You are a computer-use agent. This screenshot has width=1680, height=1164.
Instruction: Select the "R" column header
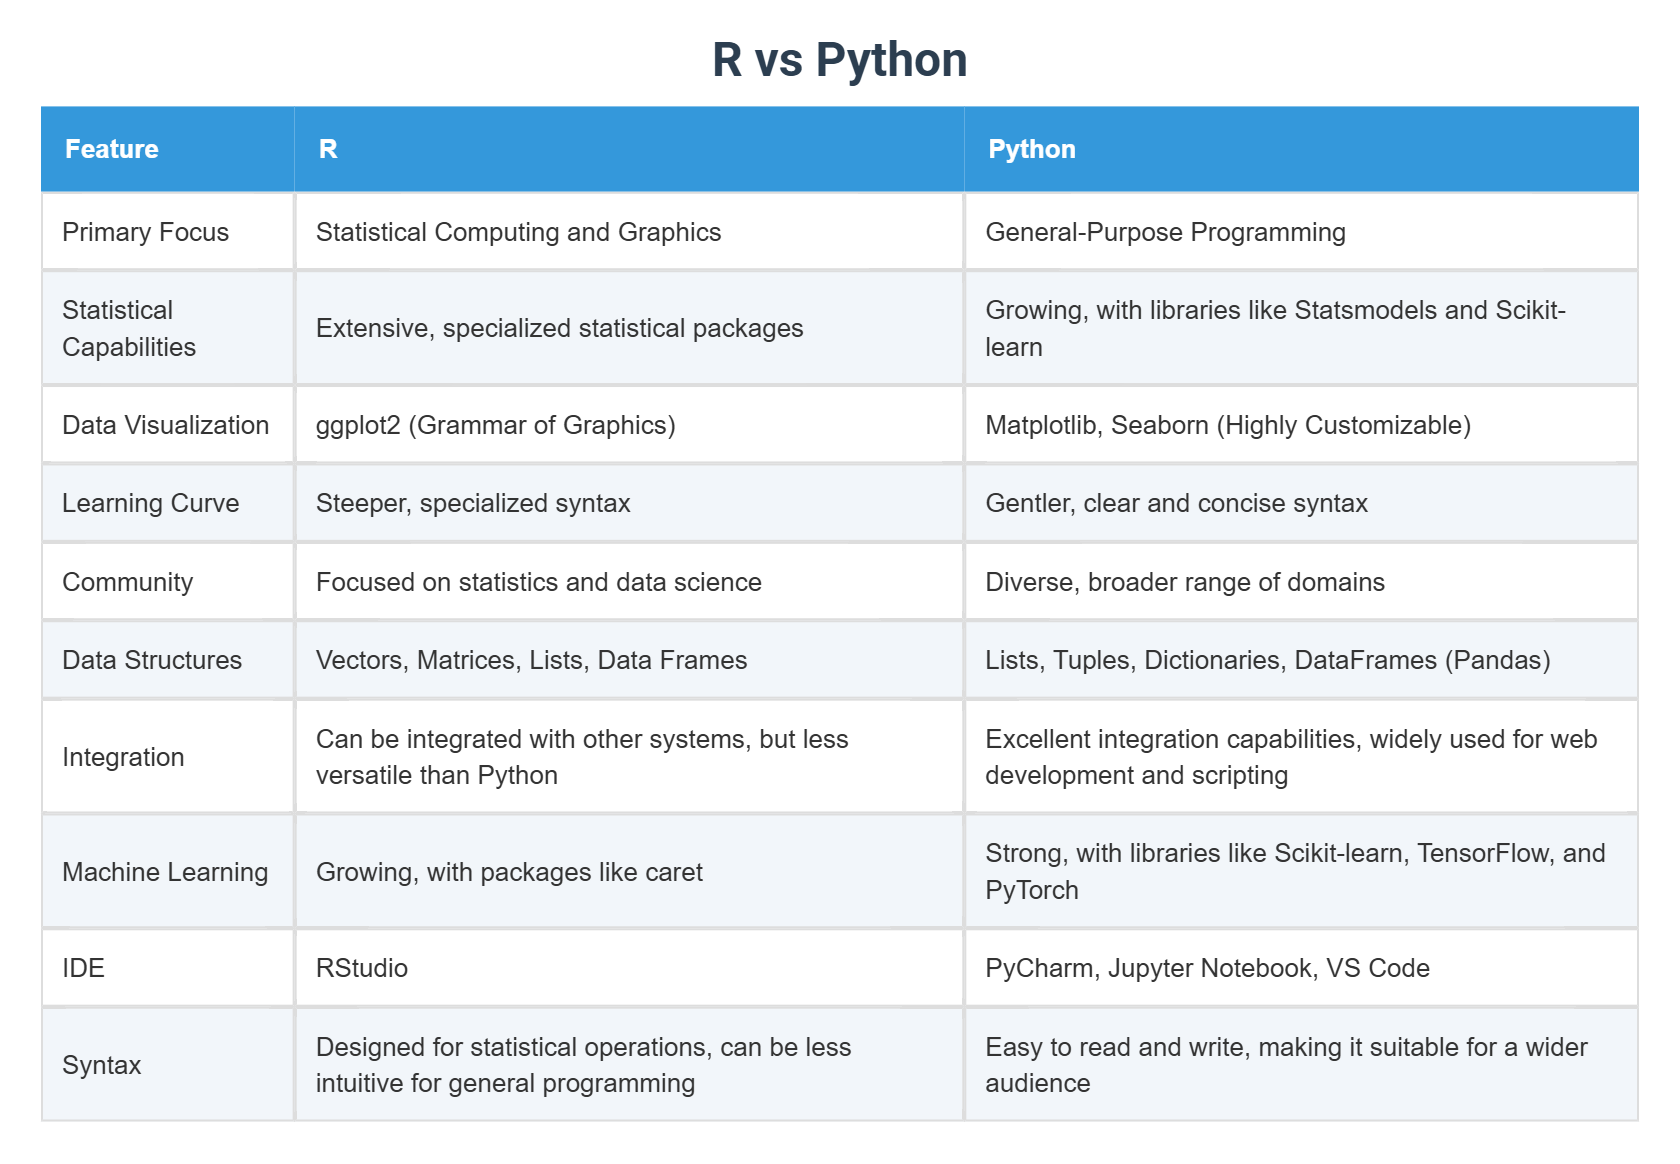[x=630, y=149]
